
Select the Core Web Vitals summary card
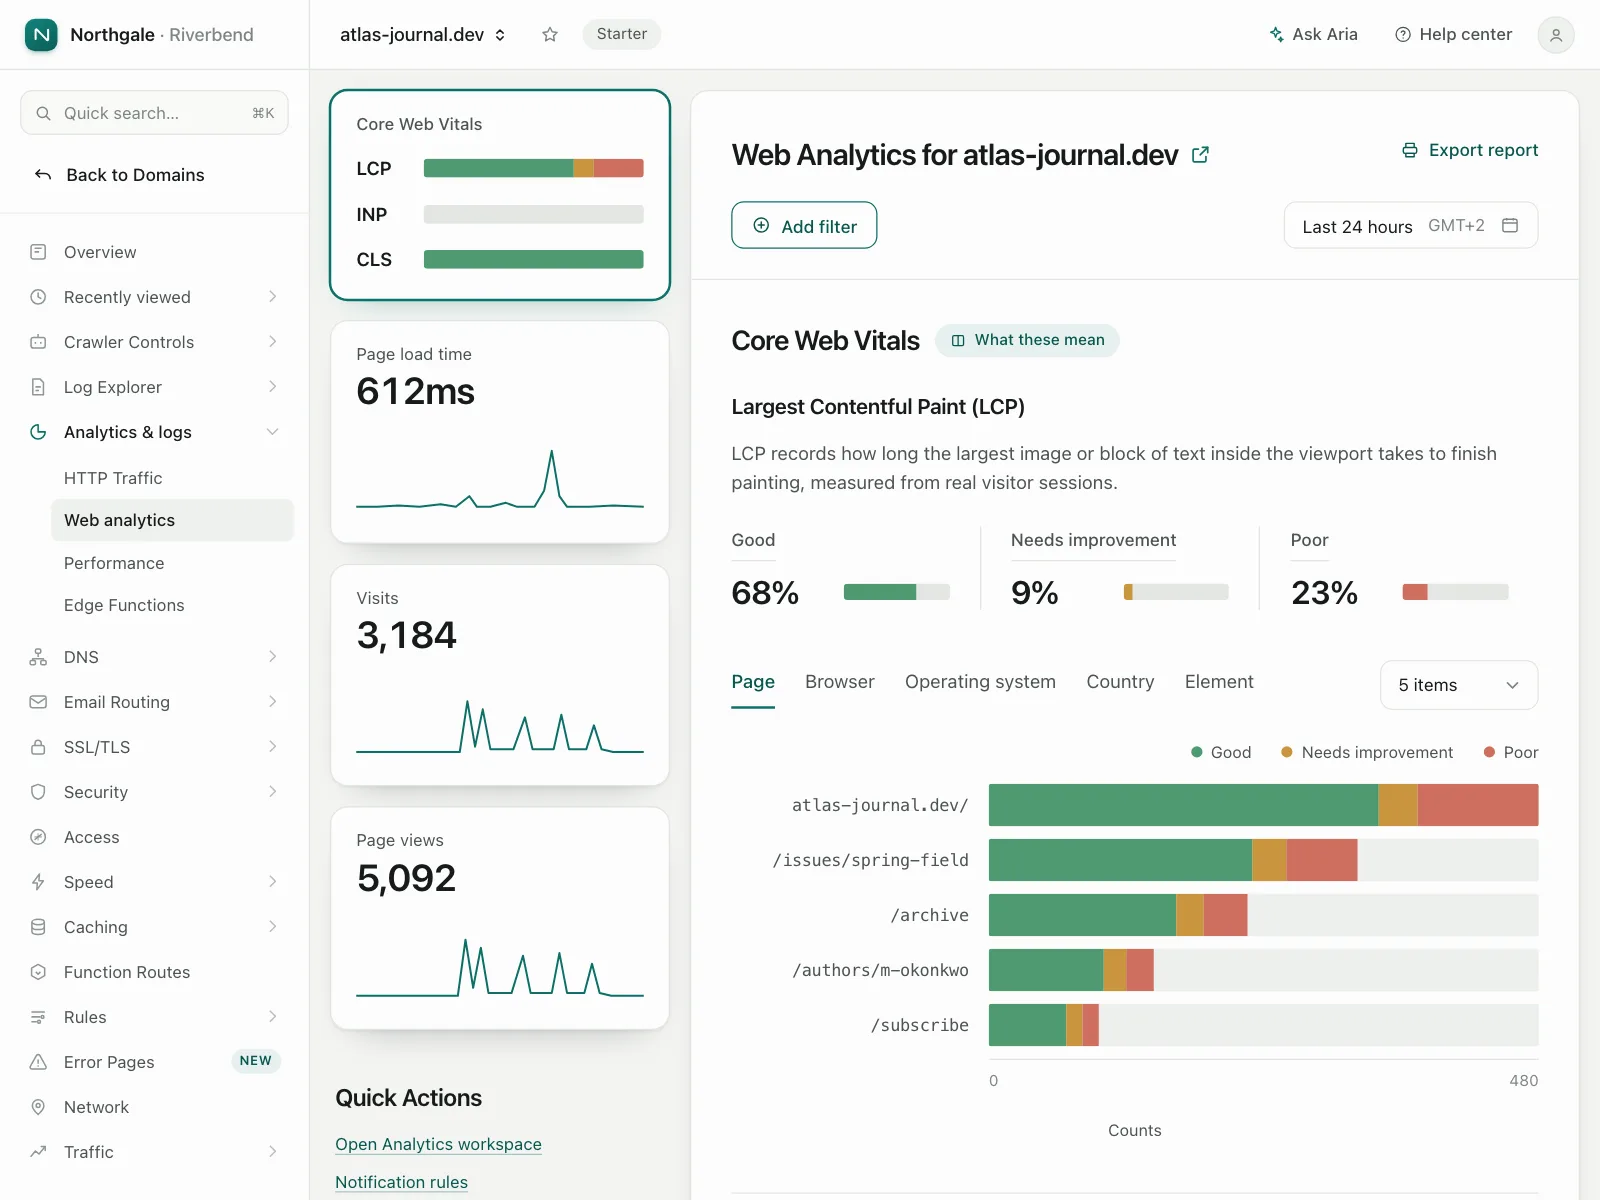(500, 195)
